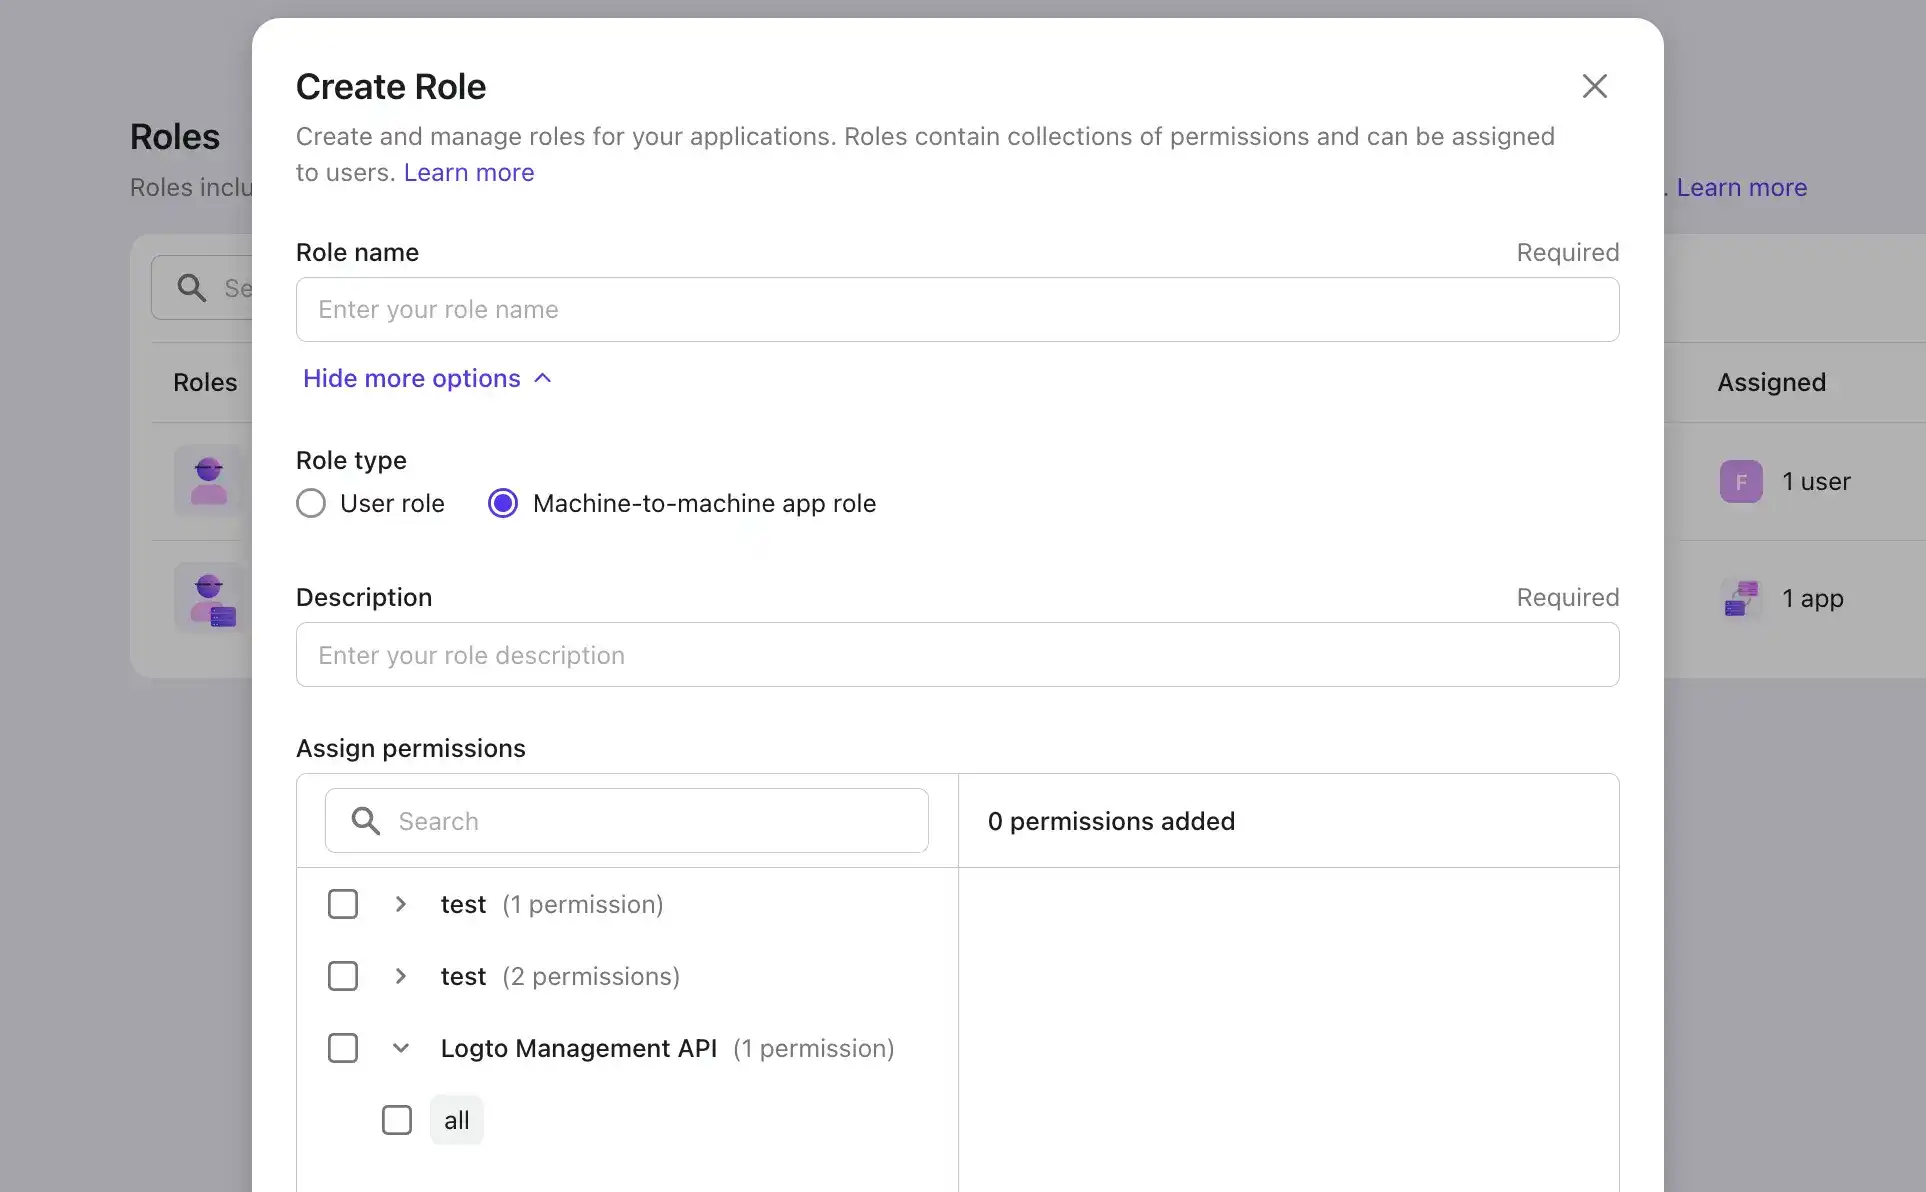The height and width of the screenshot is (1192, 1926).
Task: Check the first test resource checkbox
Action: 343,904
